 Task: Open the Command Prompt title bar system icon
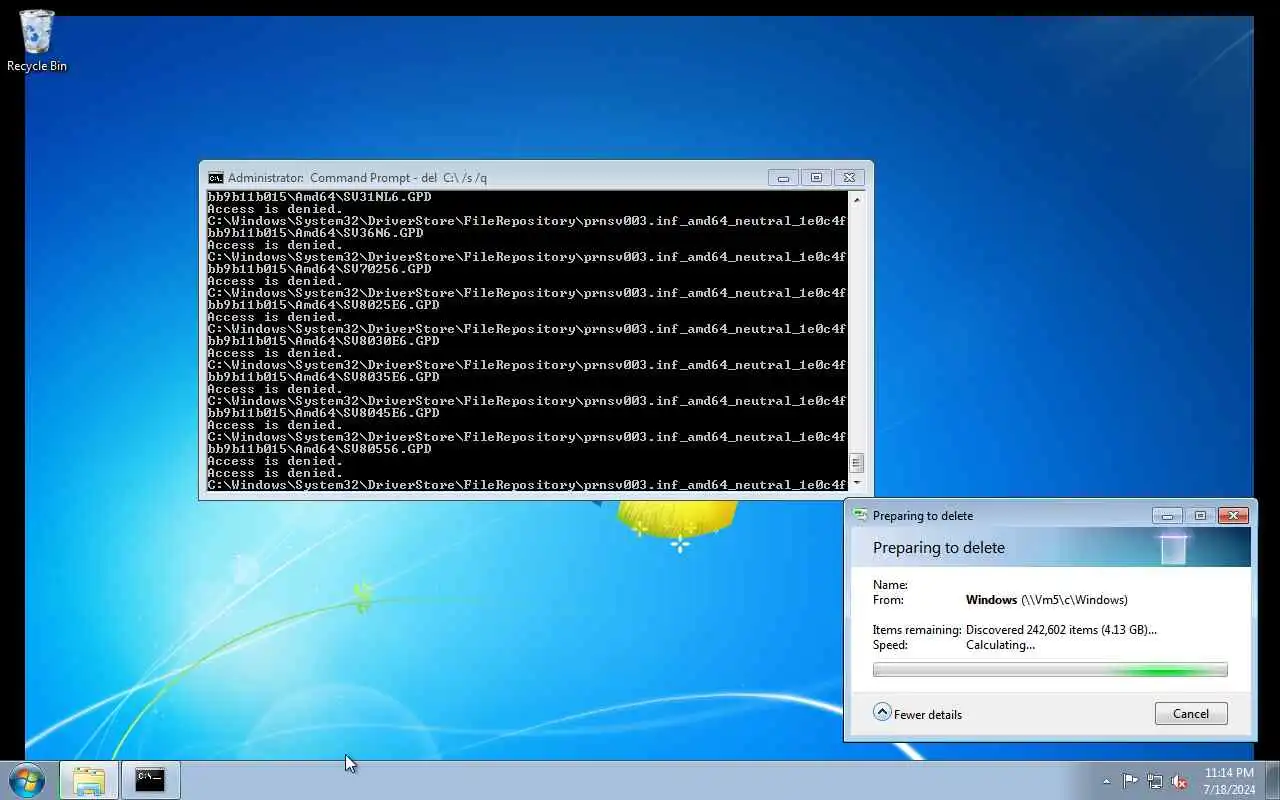pyautogui.click(x=215, y=178)
